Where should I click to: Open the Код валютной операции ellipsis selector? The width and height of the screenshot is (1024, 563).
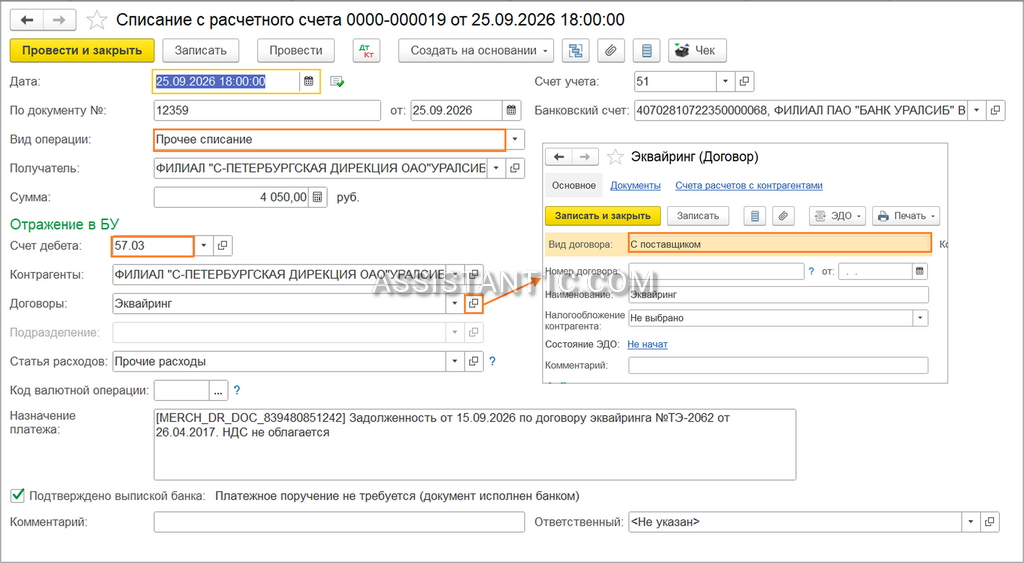[218, 391]
